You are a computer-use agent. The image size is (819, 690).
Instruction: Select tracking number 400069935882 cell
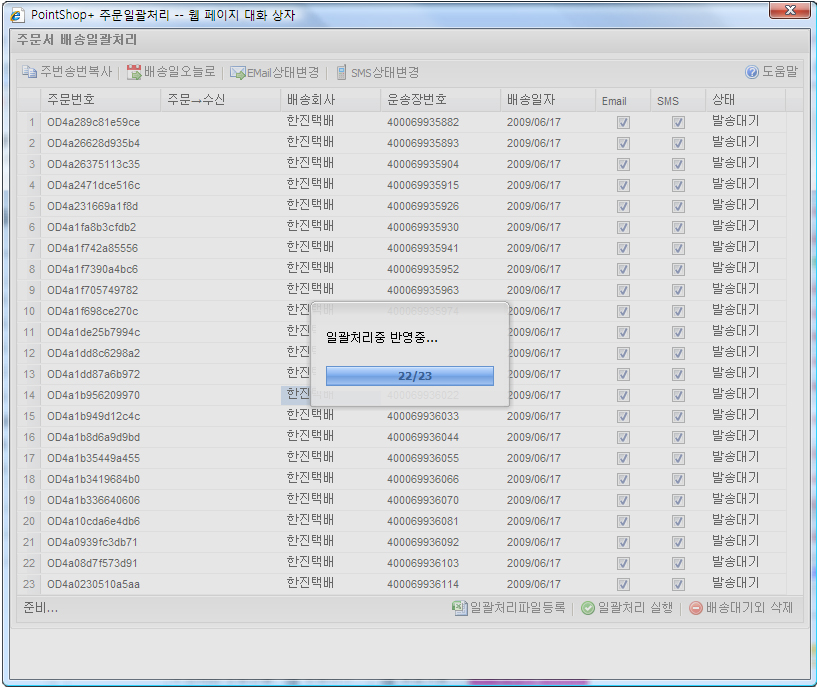pos(423,122)
